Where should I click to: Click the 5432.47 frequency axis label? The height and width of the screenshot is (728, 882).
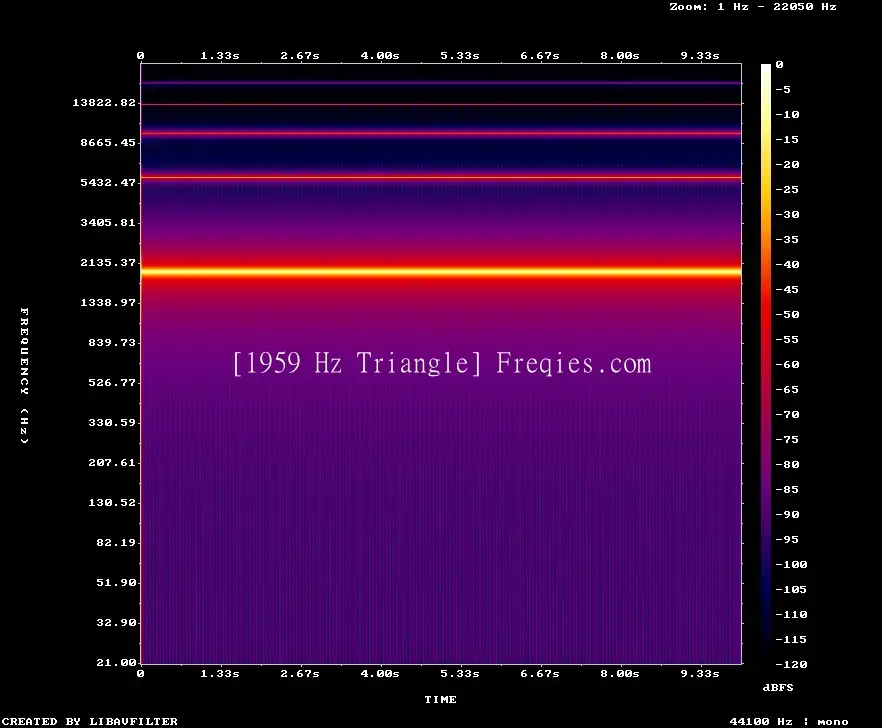tap(108, 182)
